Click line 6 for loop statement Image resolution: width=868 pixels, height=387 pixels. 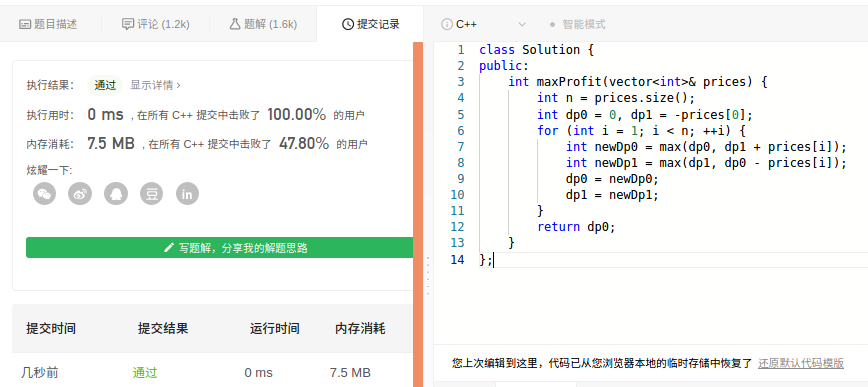[642, 131]
